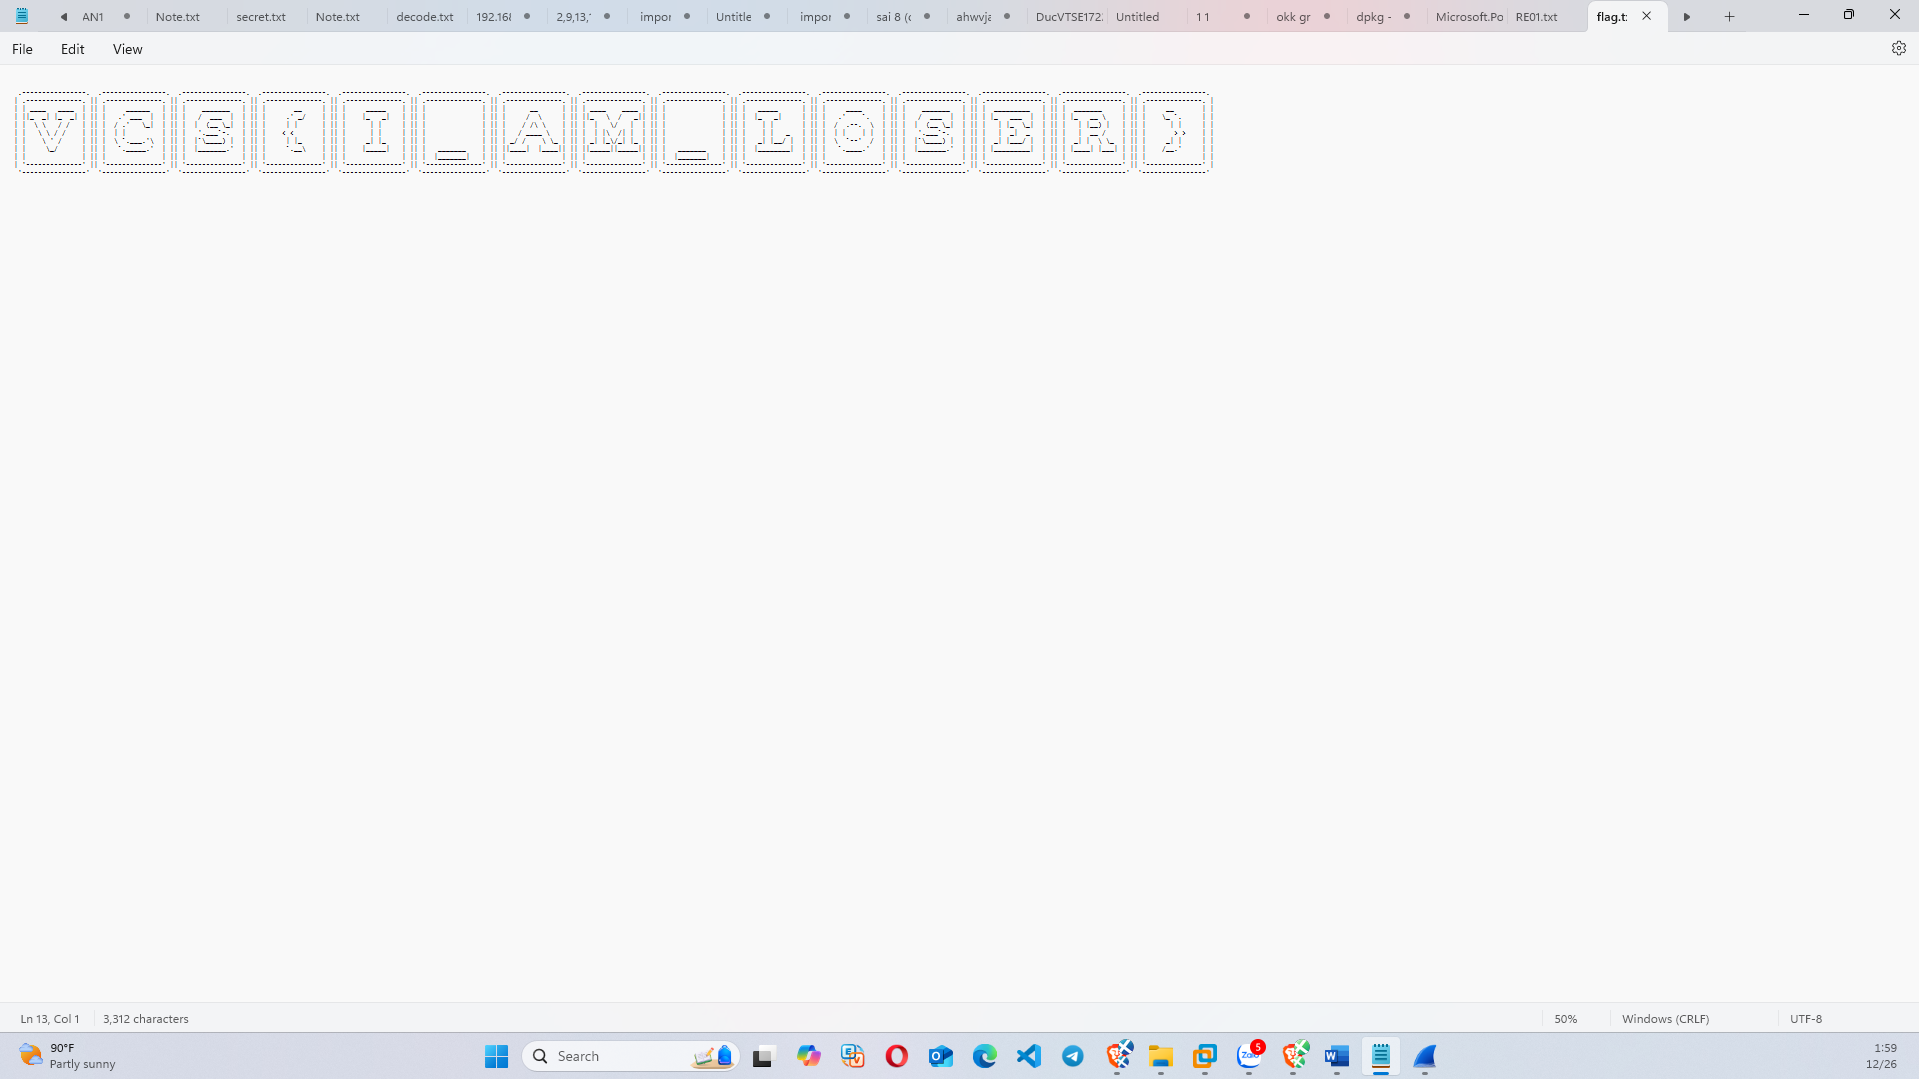Open the View menu
Viewport: 1919px width, 1079px height.
(x=126, y=48)
